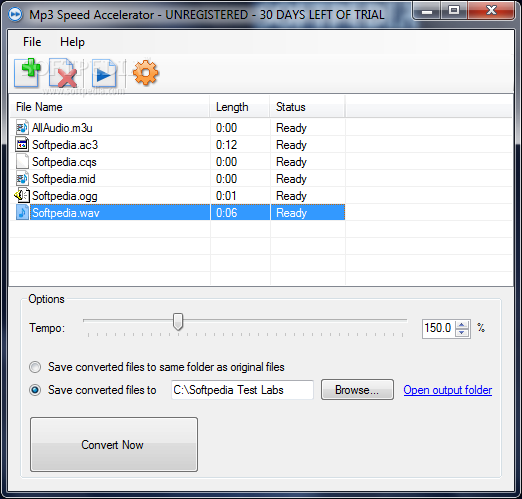Click the AllAudio.m3u file icon
Image resolution: width=522 pixels, height=499 pixels.
(x=22, y=127)
